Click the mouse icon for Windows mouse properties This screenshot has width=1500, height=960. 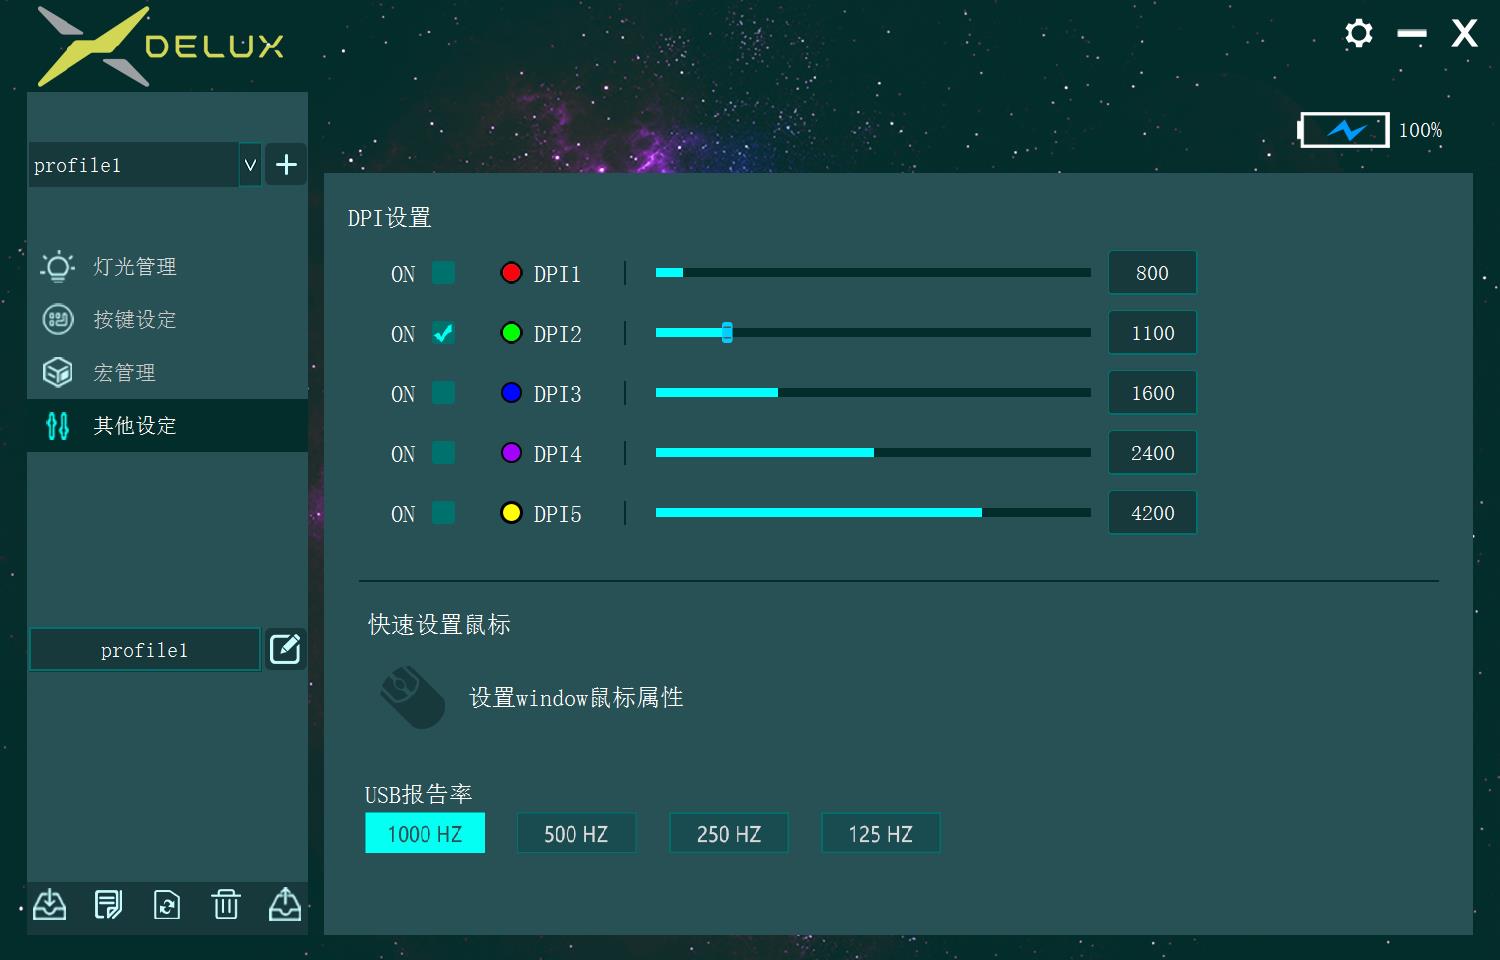tap(410, 695)
